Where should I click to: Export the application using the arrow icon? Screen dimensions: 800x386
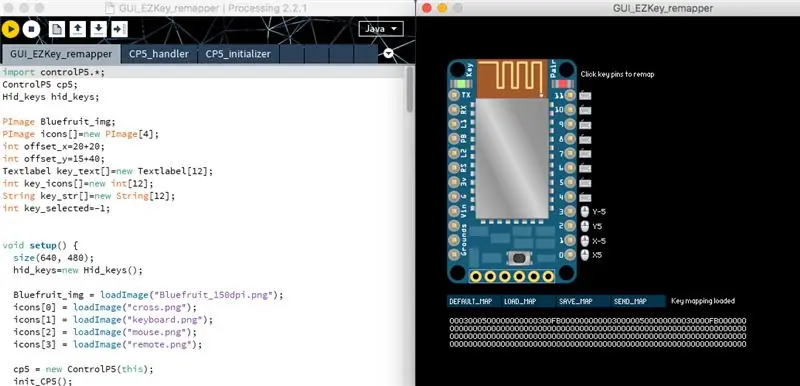[x=119, y=29]
